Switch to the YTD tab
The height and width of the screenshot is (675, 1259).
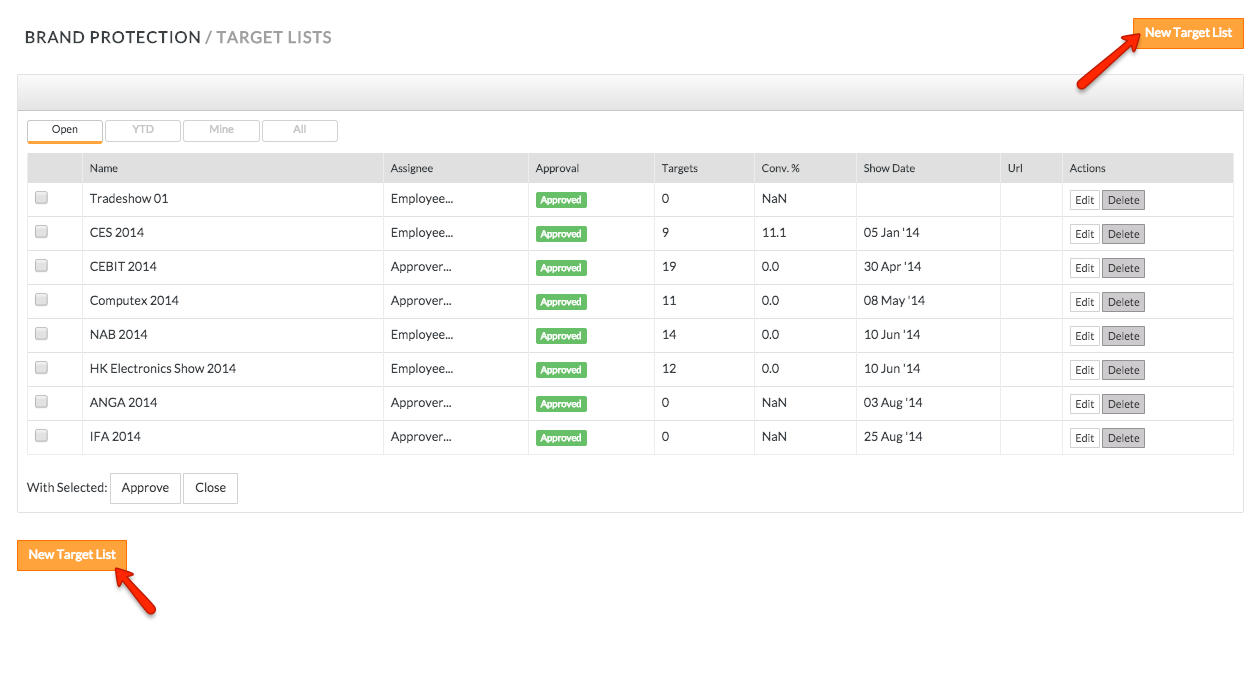(143, 130)
